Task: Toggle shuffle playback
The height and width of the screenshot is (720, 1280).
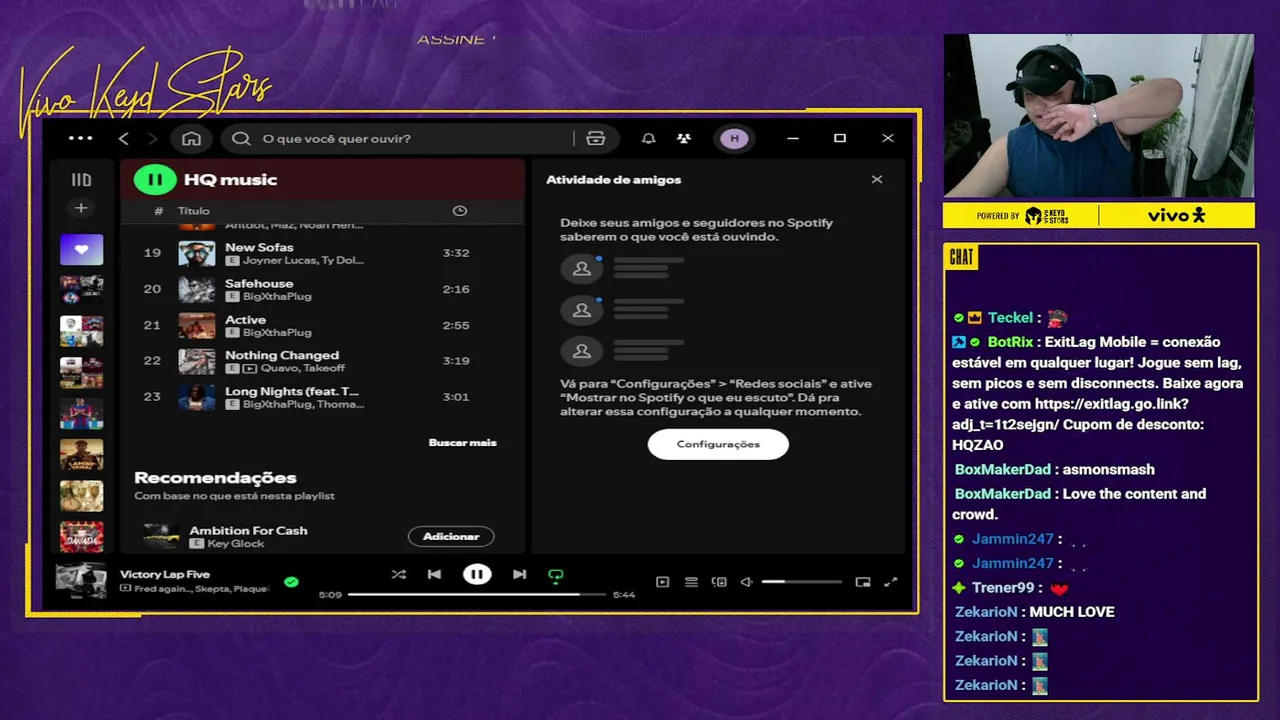Action: click(x=399, y=574)
